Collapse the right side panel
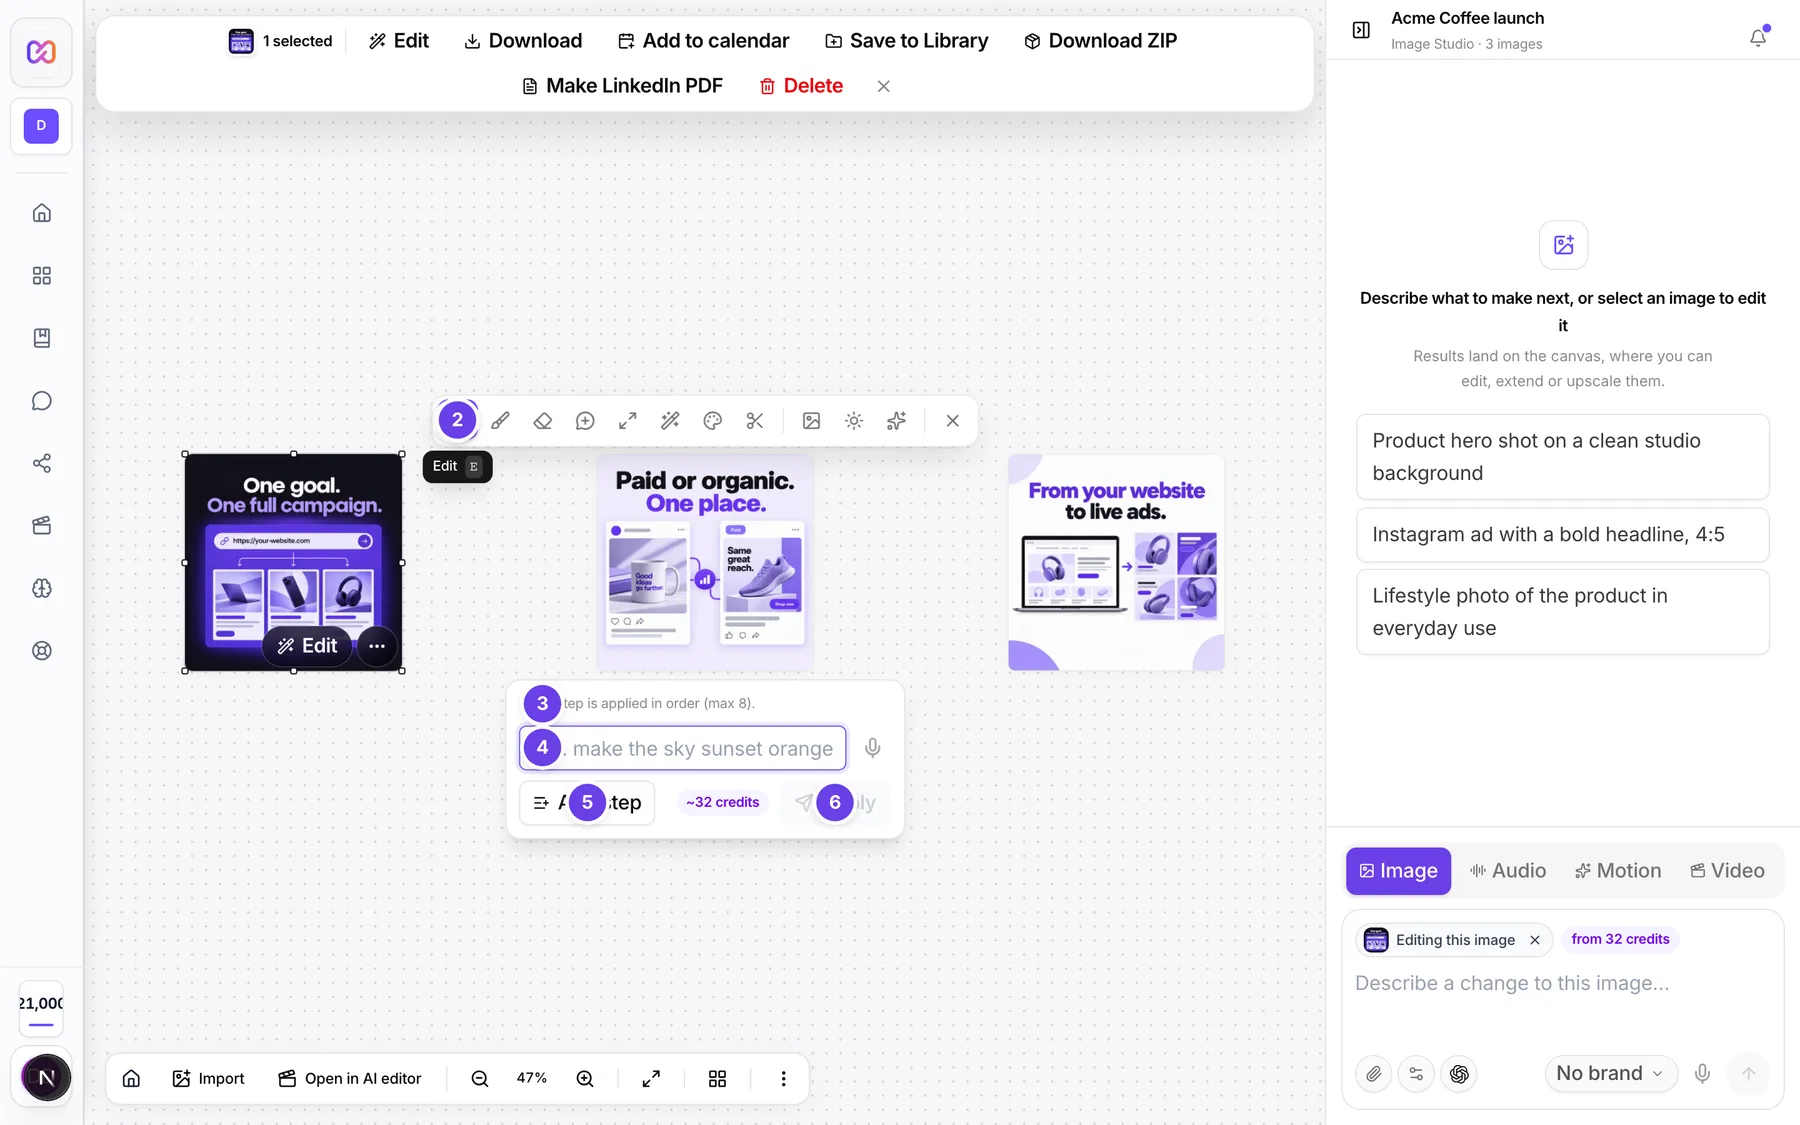Screen dimensions: 1800x1125 coord(1361,30)
